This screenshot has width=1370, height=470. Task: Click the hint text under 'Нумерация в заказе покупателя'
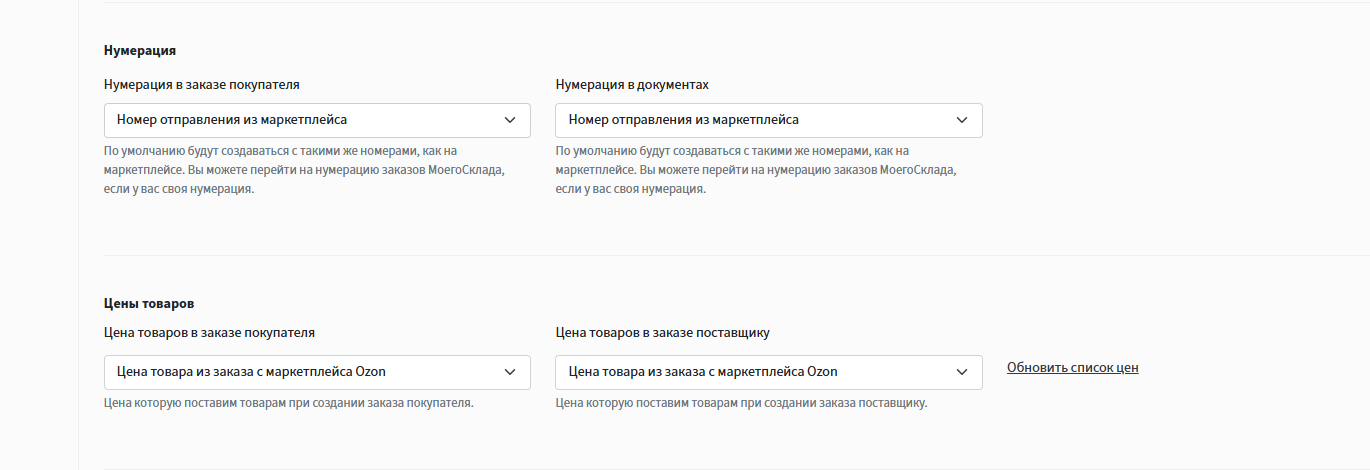tap(304, 171)
